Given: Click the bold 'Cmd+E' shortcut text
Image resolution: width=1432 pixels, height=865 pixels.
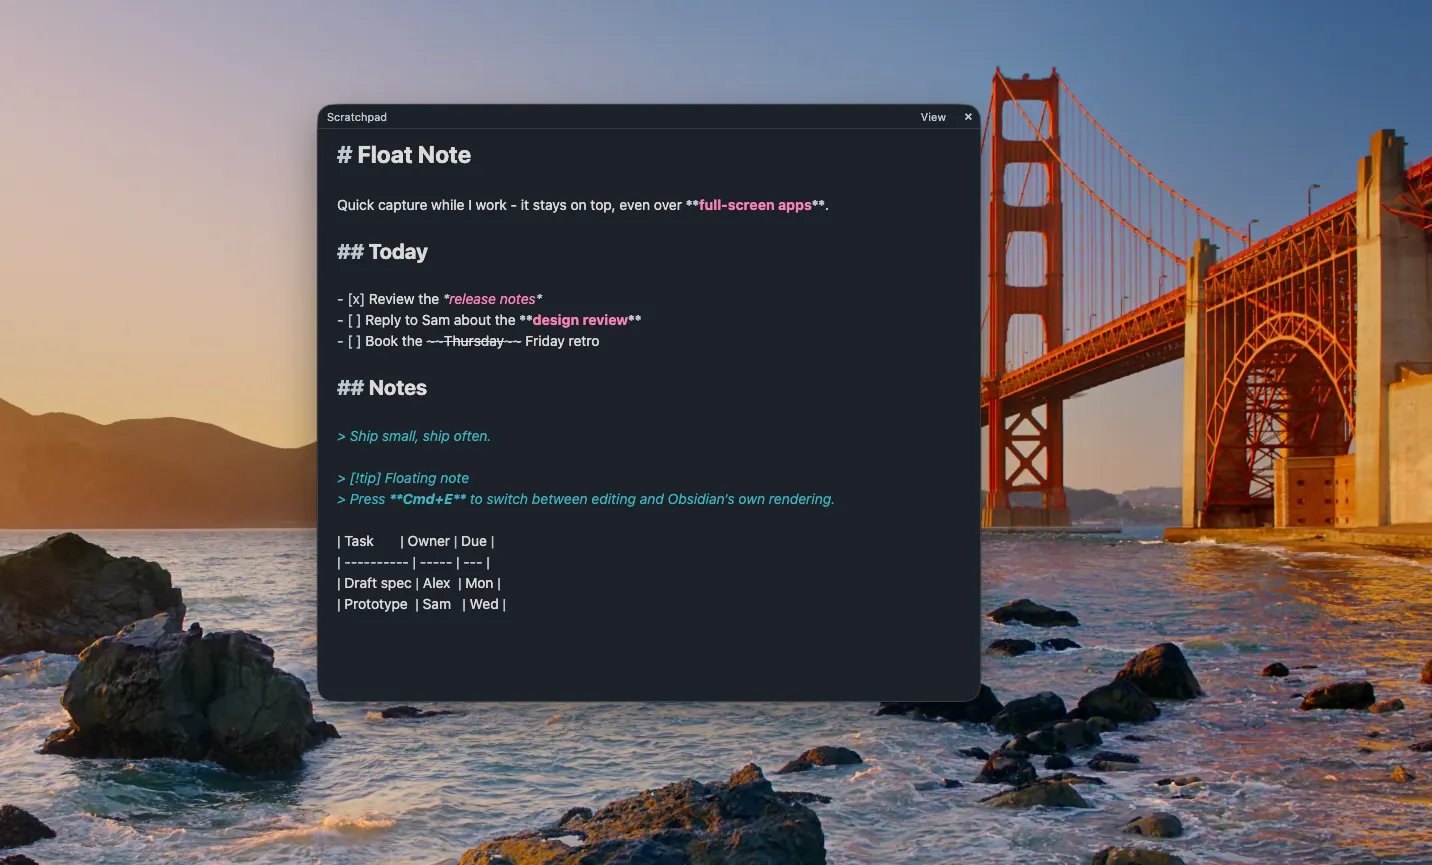Looking at the screenshot, I should (428, 499).
